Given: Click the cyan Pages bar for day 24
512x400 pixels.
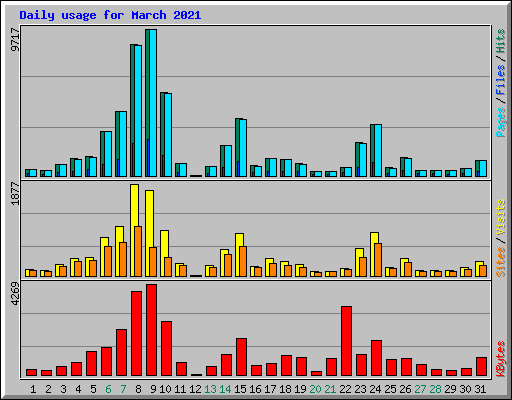Looking at the screenshot, I should (x=378, y=151).
